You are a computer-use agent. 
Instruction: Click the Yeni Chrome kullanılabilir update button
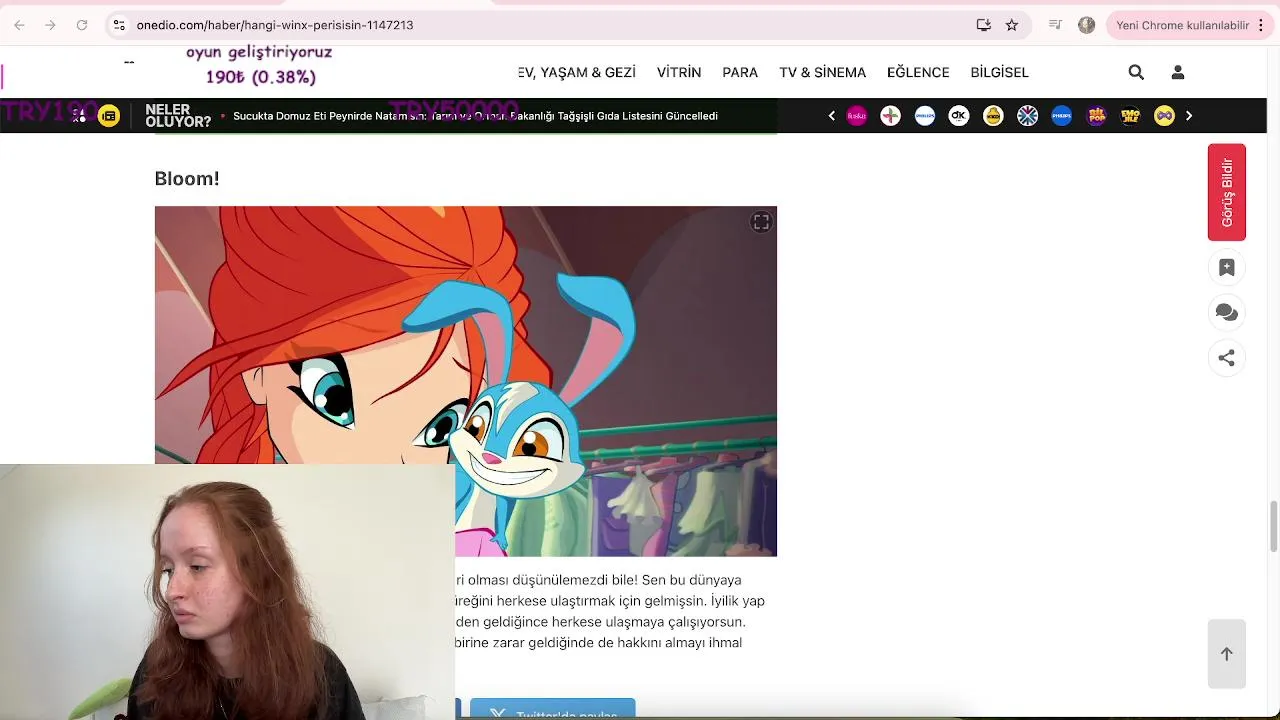(x=1183, y=25)
